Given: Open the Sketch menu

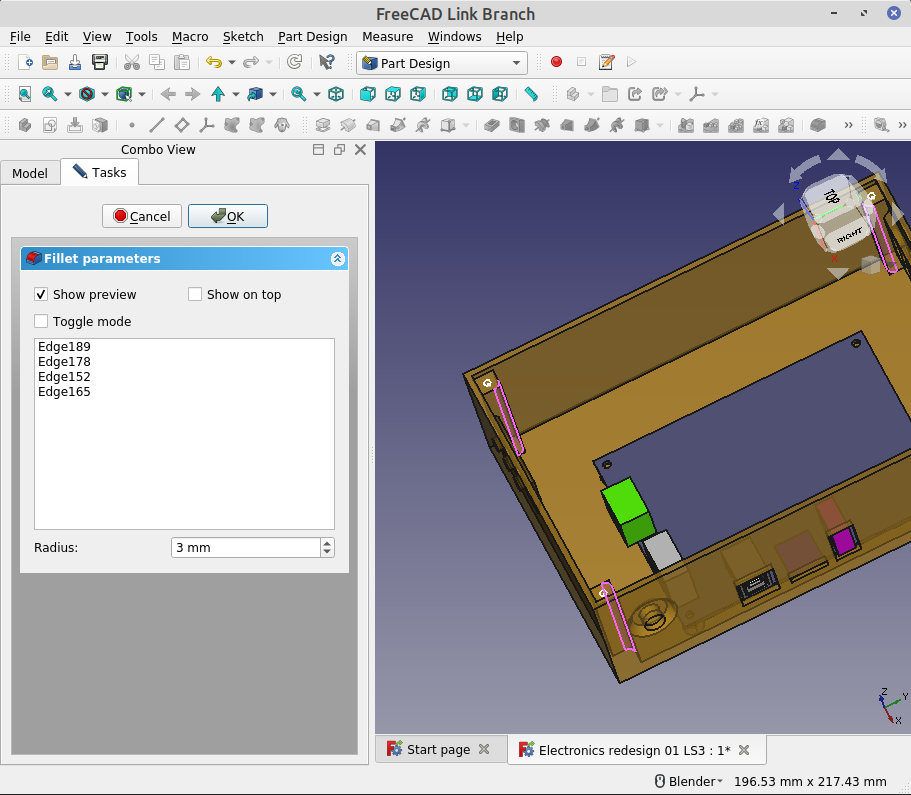Looking at the screenshot, I should (243, 37).
